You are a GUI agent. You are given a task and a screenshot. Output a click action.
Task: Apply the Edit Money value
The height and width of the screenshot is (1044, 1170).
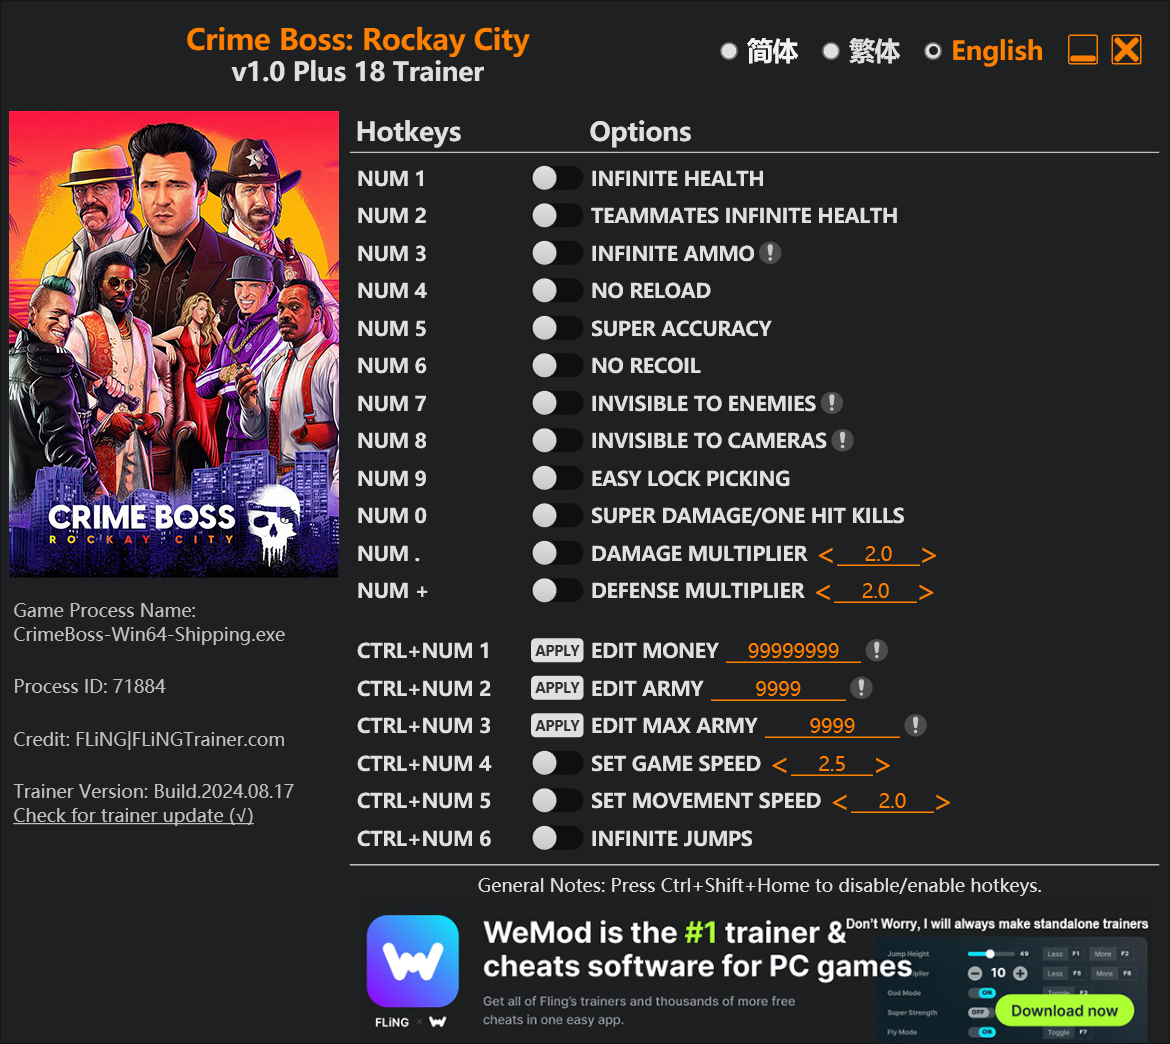coord(557,650)
